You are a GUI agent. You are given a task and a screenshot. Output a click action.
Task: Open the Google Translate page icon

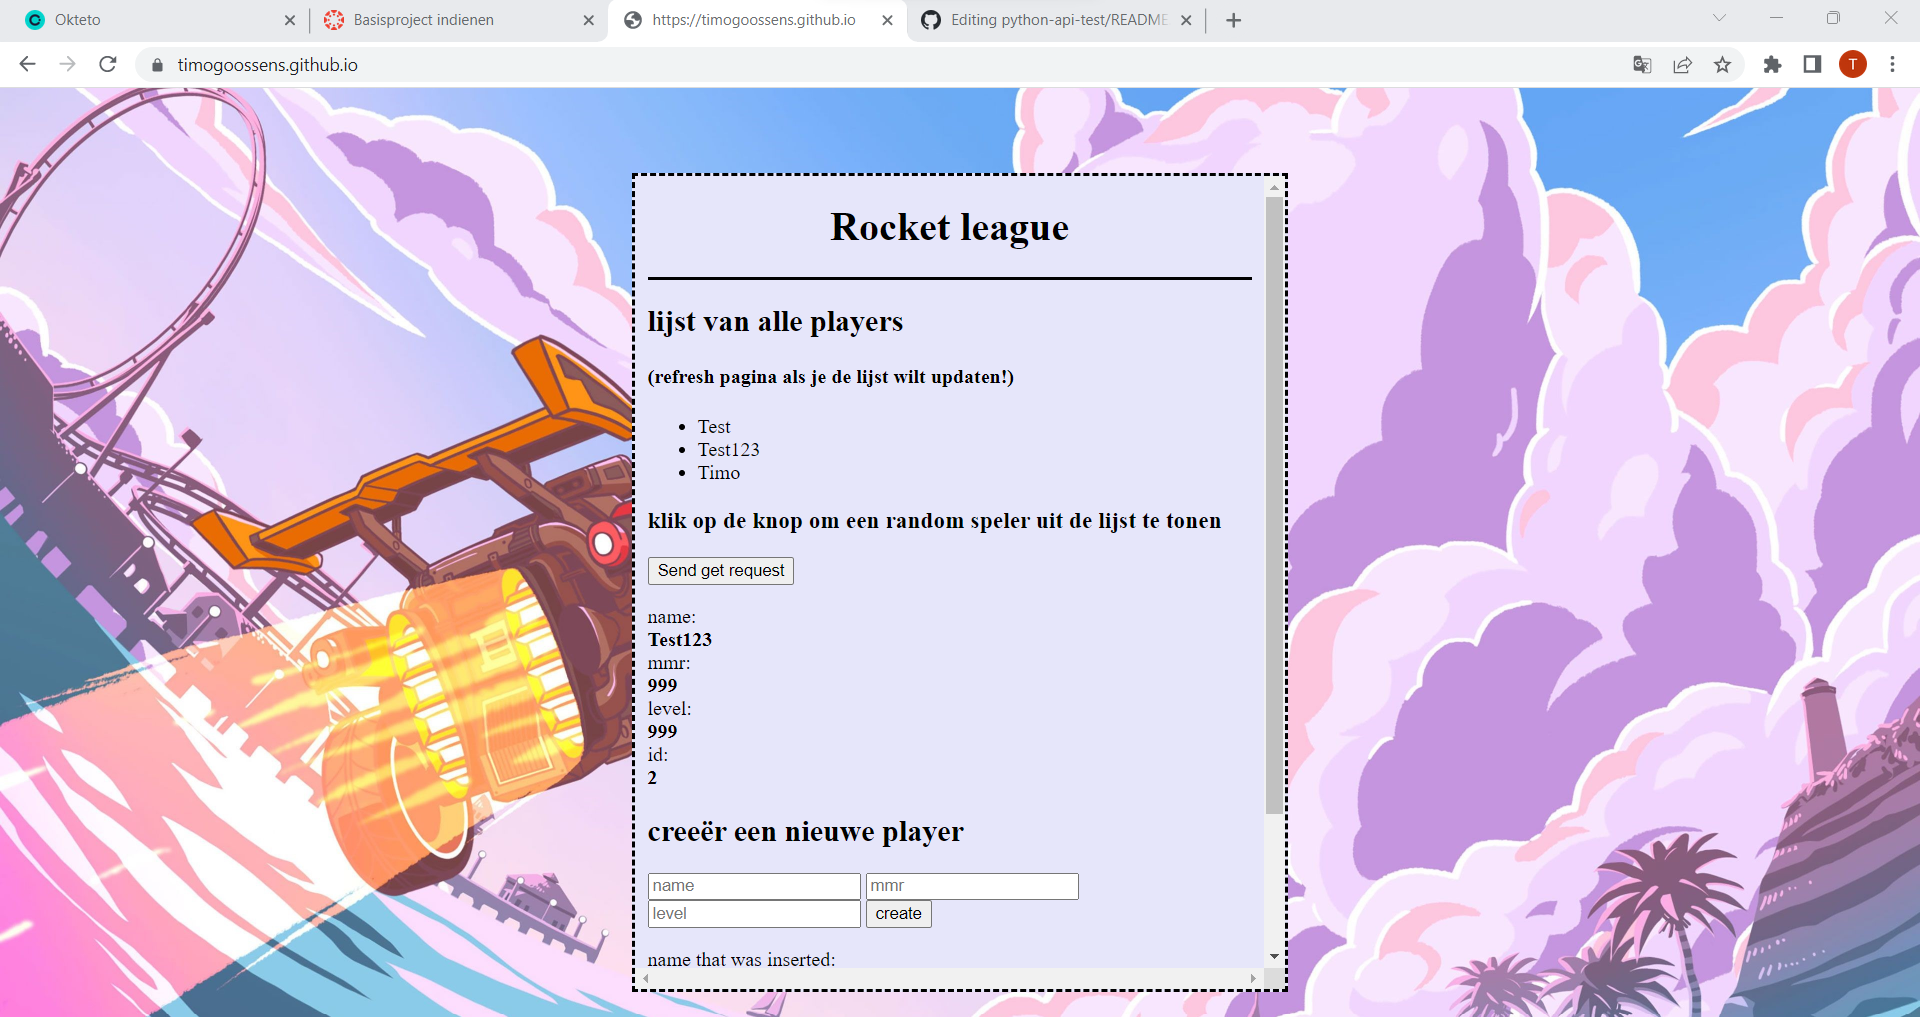[x=1642, y=65]
